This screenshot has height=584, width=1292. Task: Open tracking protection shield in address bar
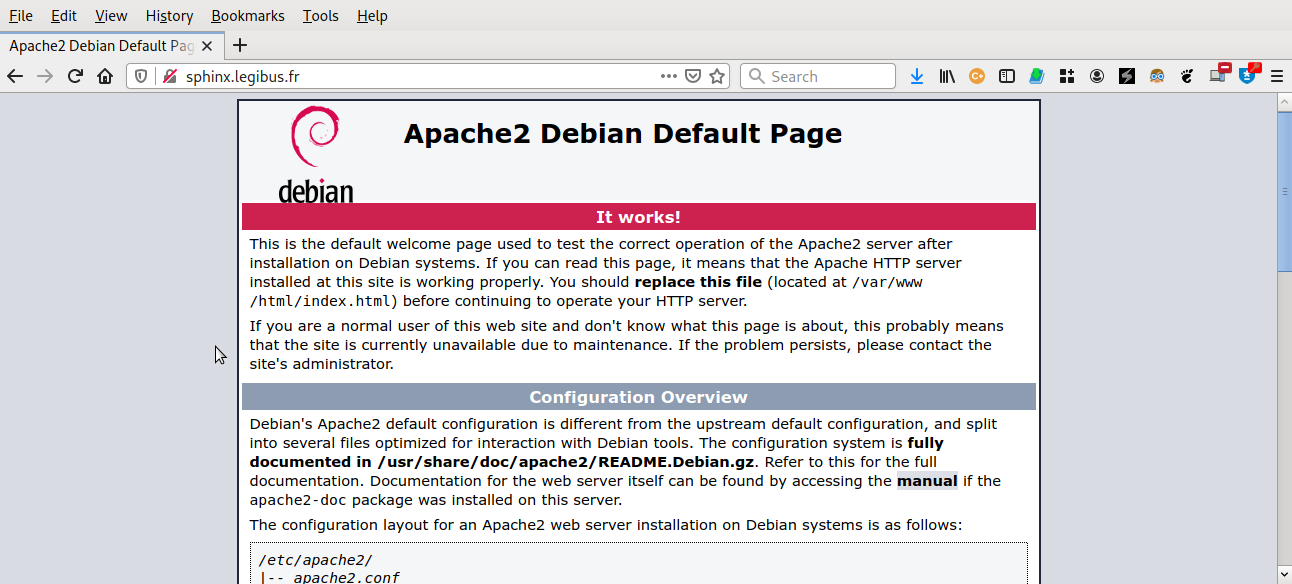(x=141, y=76)
